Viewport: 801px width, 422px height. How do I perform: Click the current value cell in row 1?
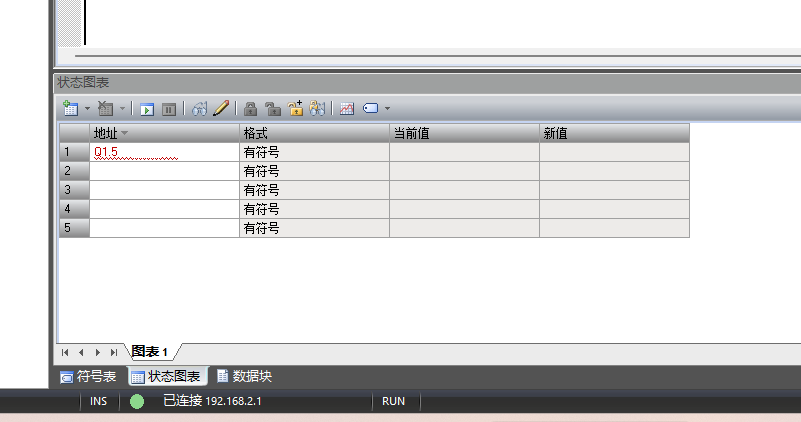(464, 152)
